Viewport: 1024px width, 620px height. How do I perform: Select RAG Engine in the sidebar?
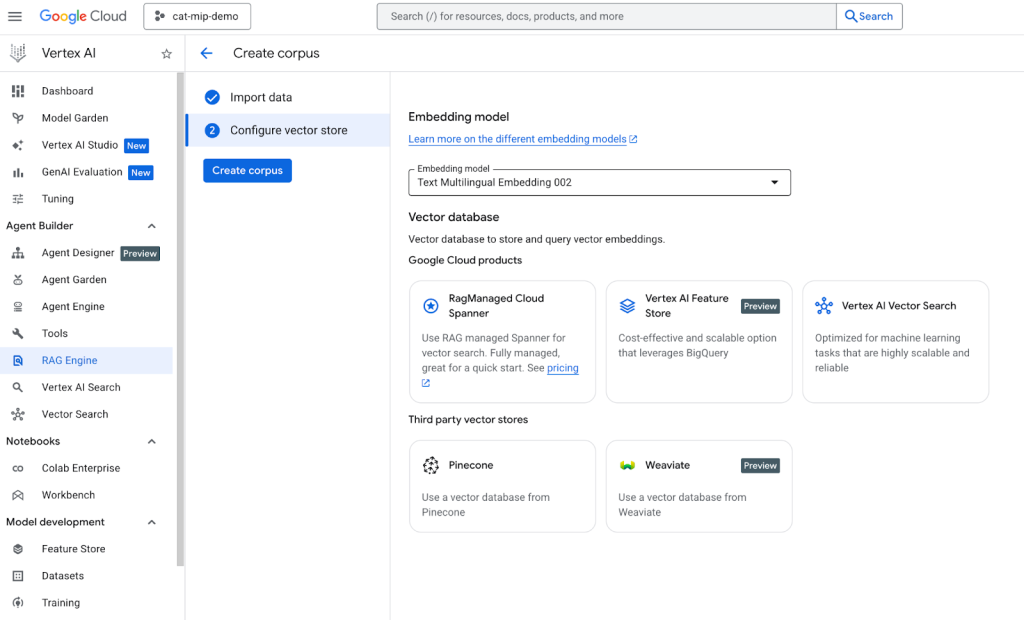[x=69, y=361]
